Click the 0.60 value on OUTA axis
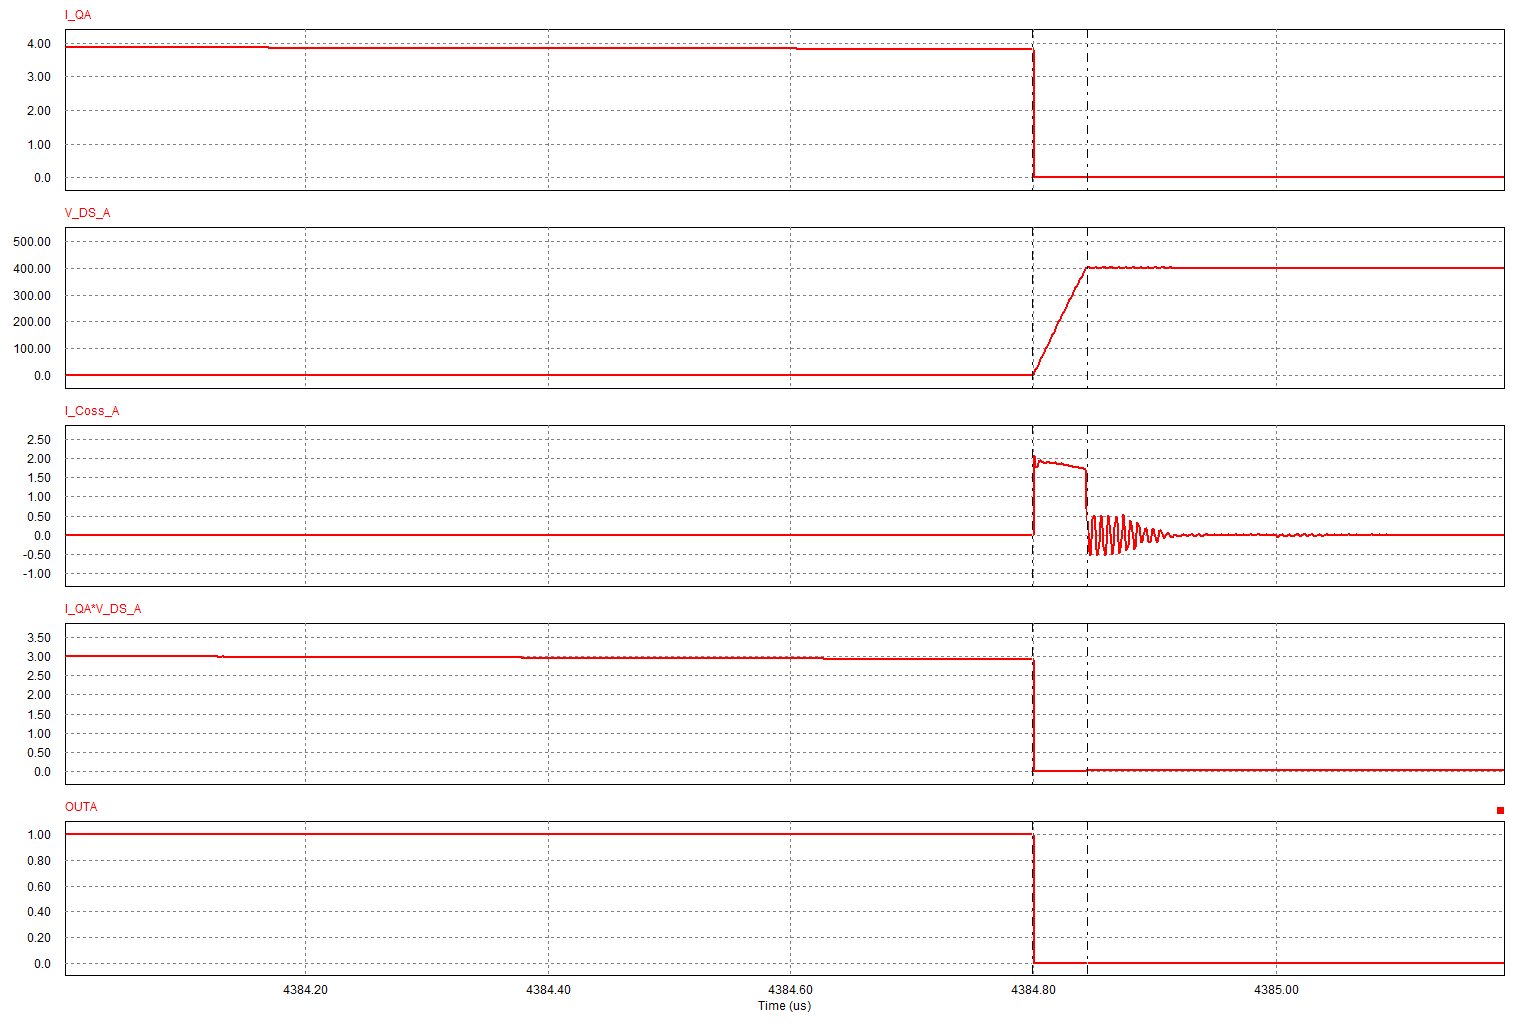 pos(39,887)
